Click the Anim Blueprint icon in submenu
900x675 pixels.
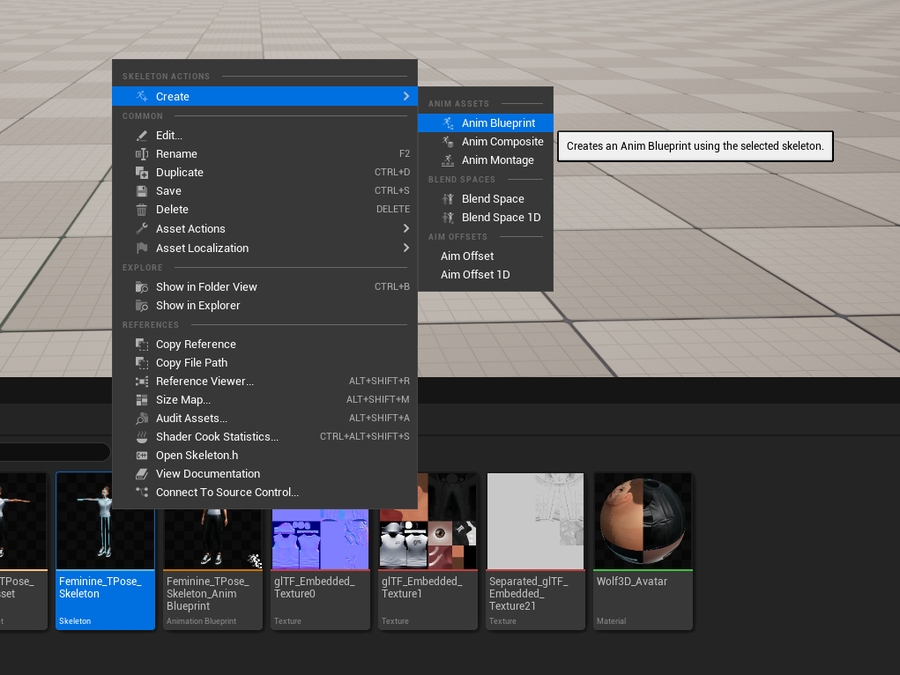pyautogui.click(x=448, y=123)
